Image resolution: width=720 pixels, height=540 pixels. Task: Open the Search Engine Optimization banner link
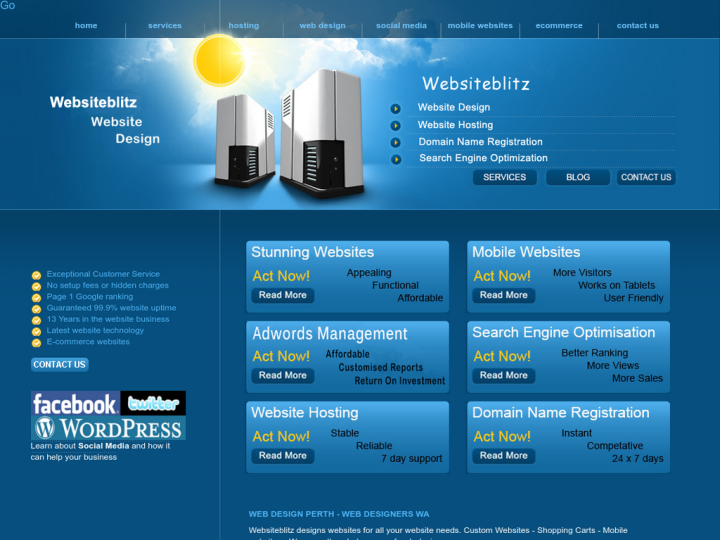tap(483, 158)
